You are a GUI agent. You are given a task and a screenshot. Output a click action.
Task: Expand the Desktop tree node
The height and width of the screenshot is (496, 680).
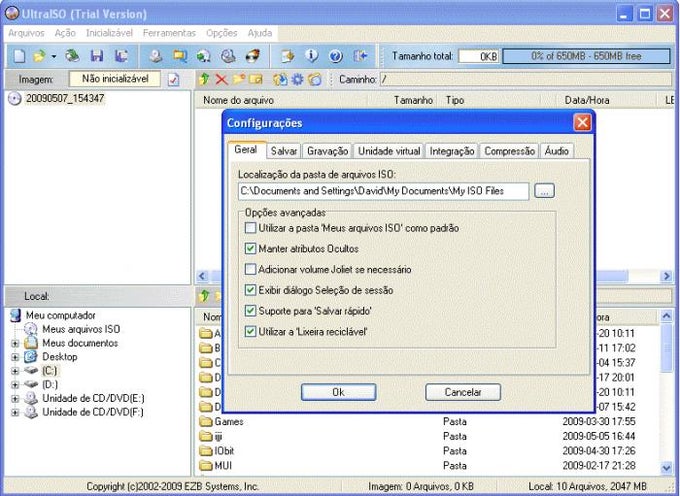(x=15, y=357)
